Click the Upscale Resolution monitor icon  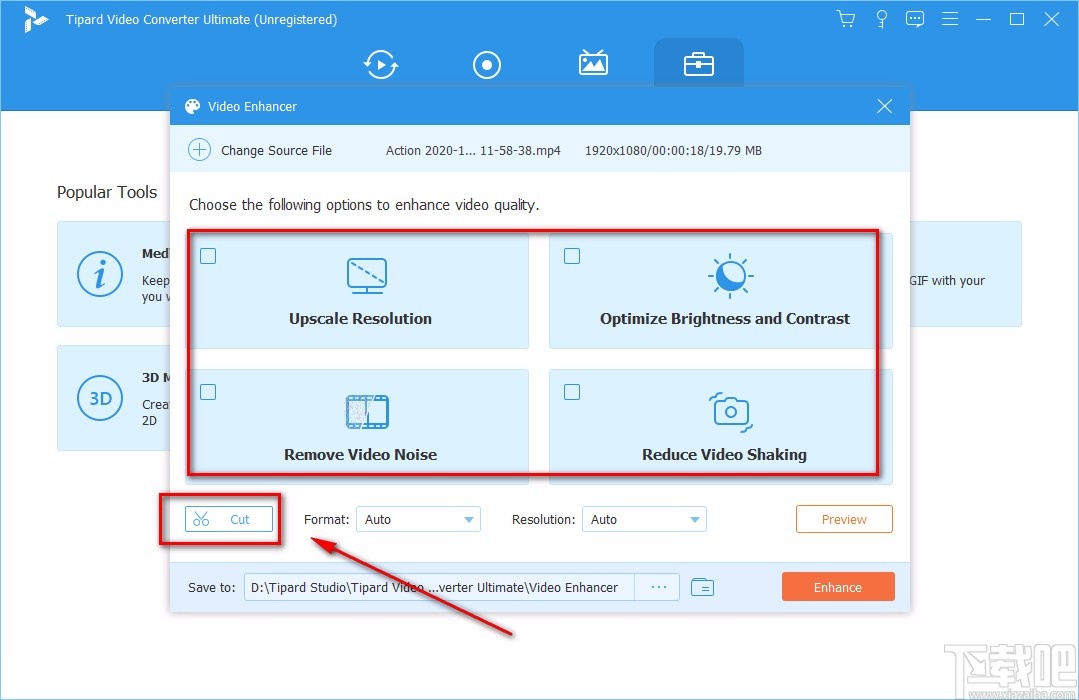(x=367, y=275)
